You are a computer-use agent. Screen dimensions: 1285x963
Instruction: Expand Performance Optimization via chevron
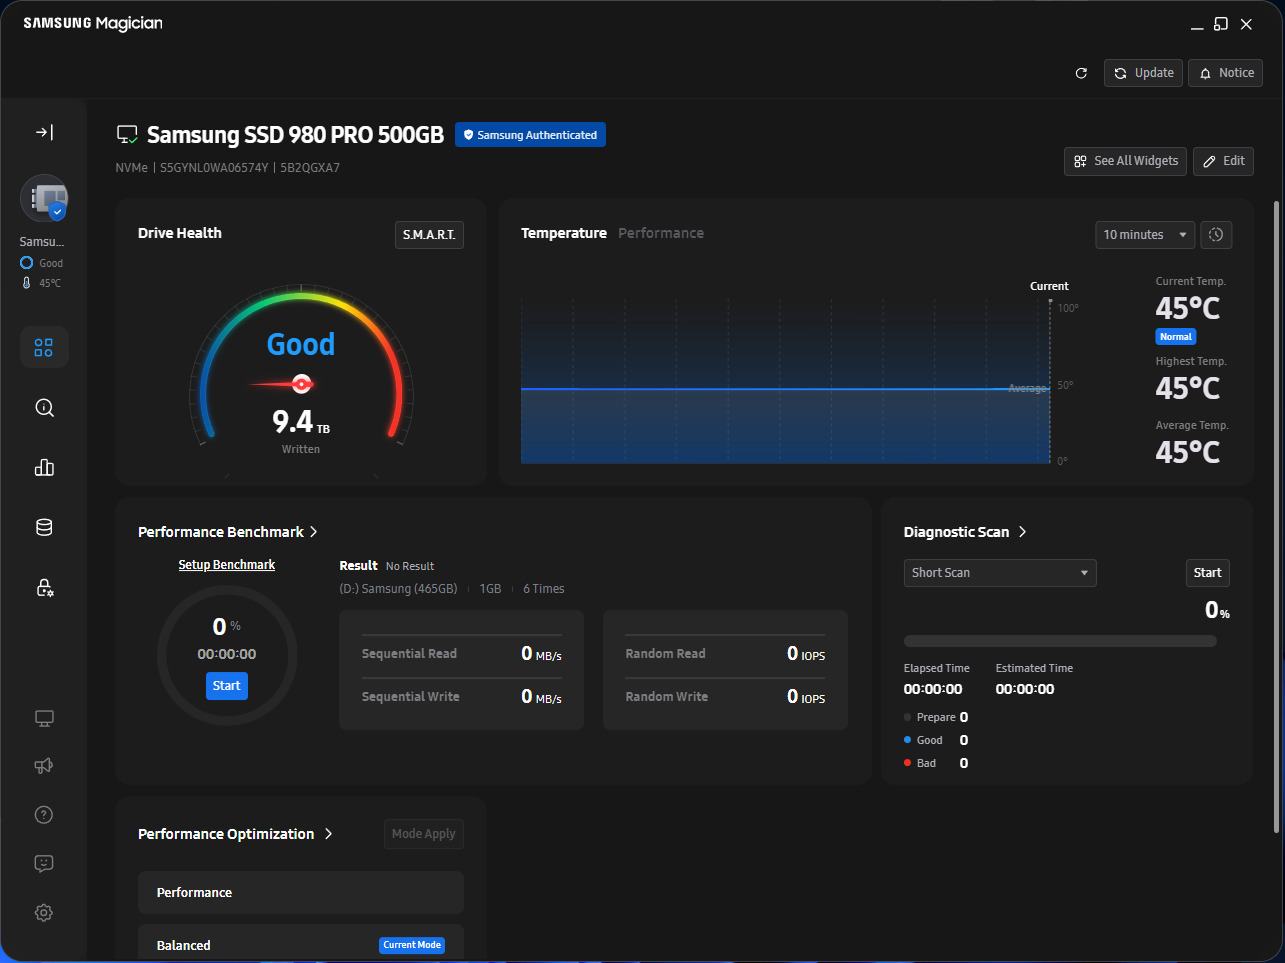pos(328,834)
